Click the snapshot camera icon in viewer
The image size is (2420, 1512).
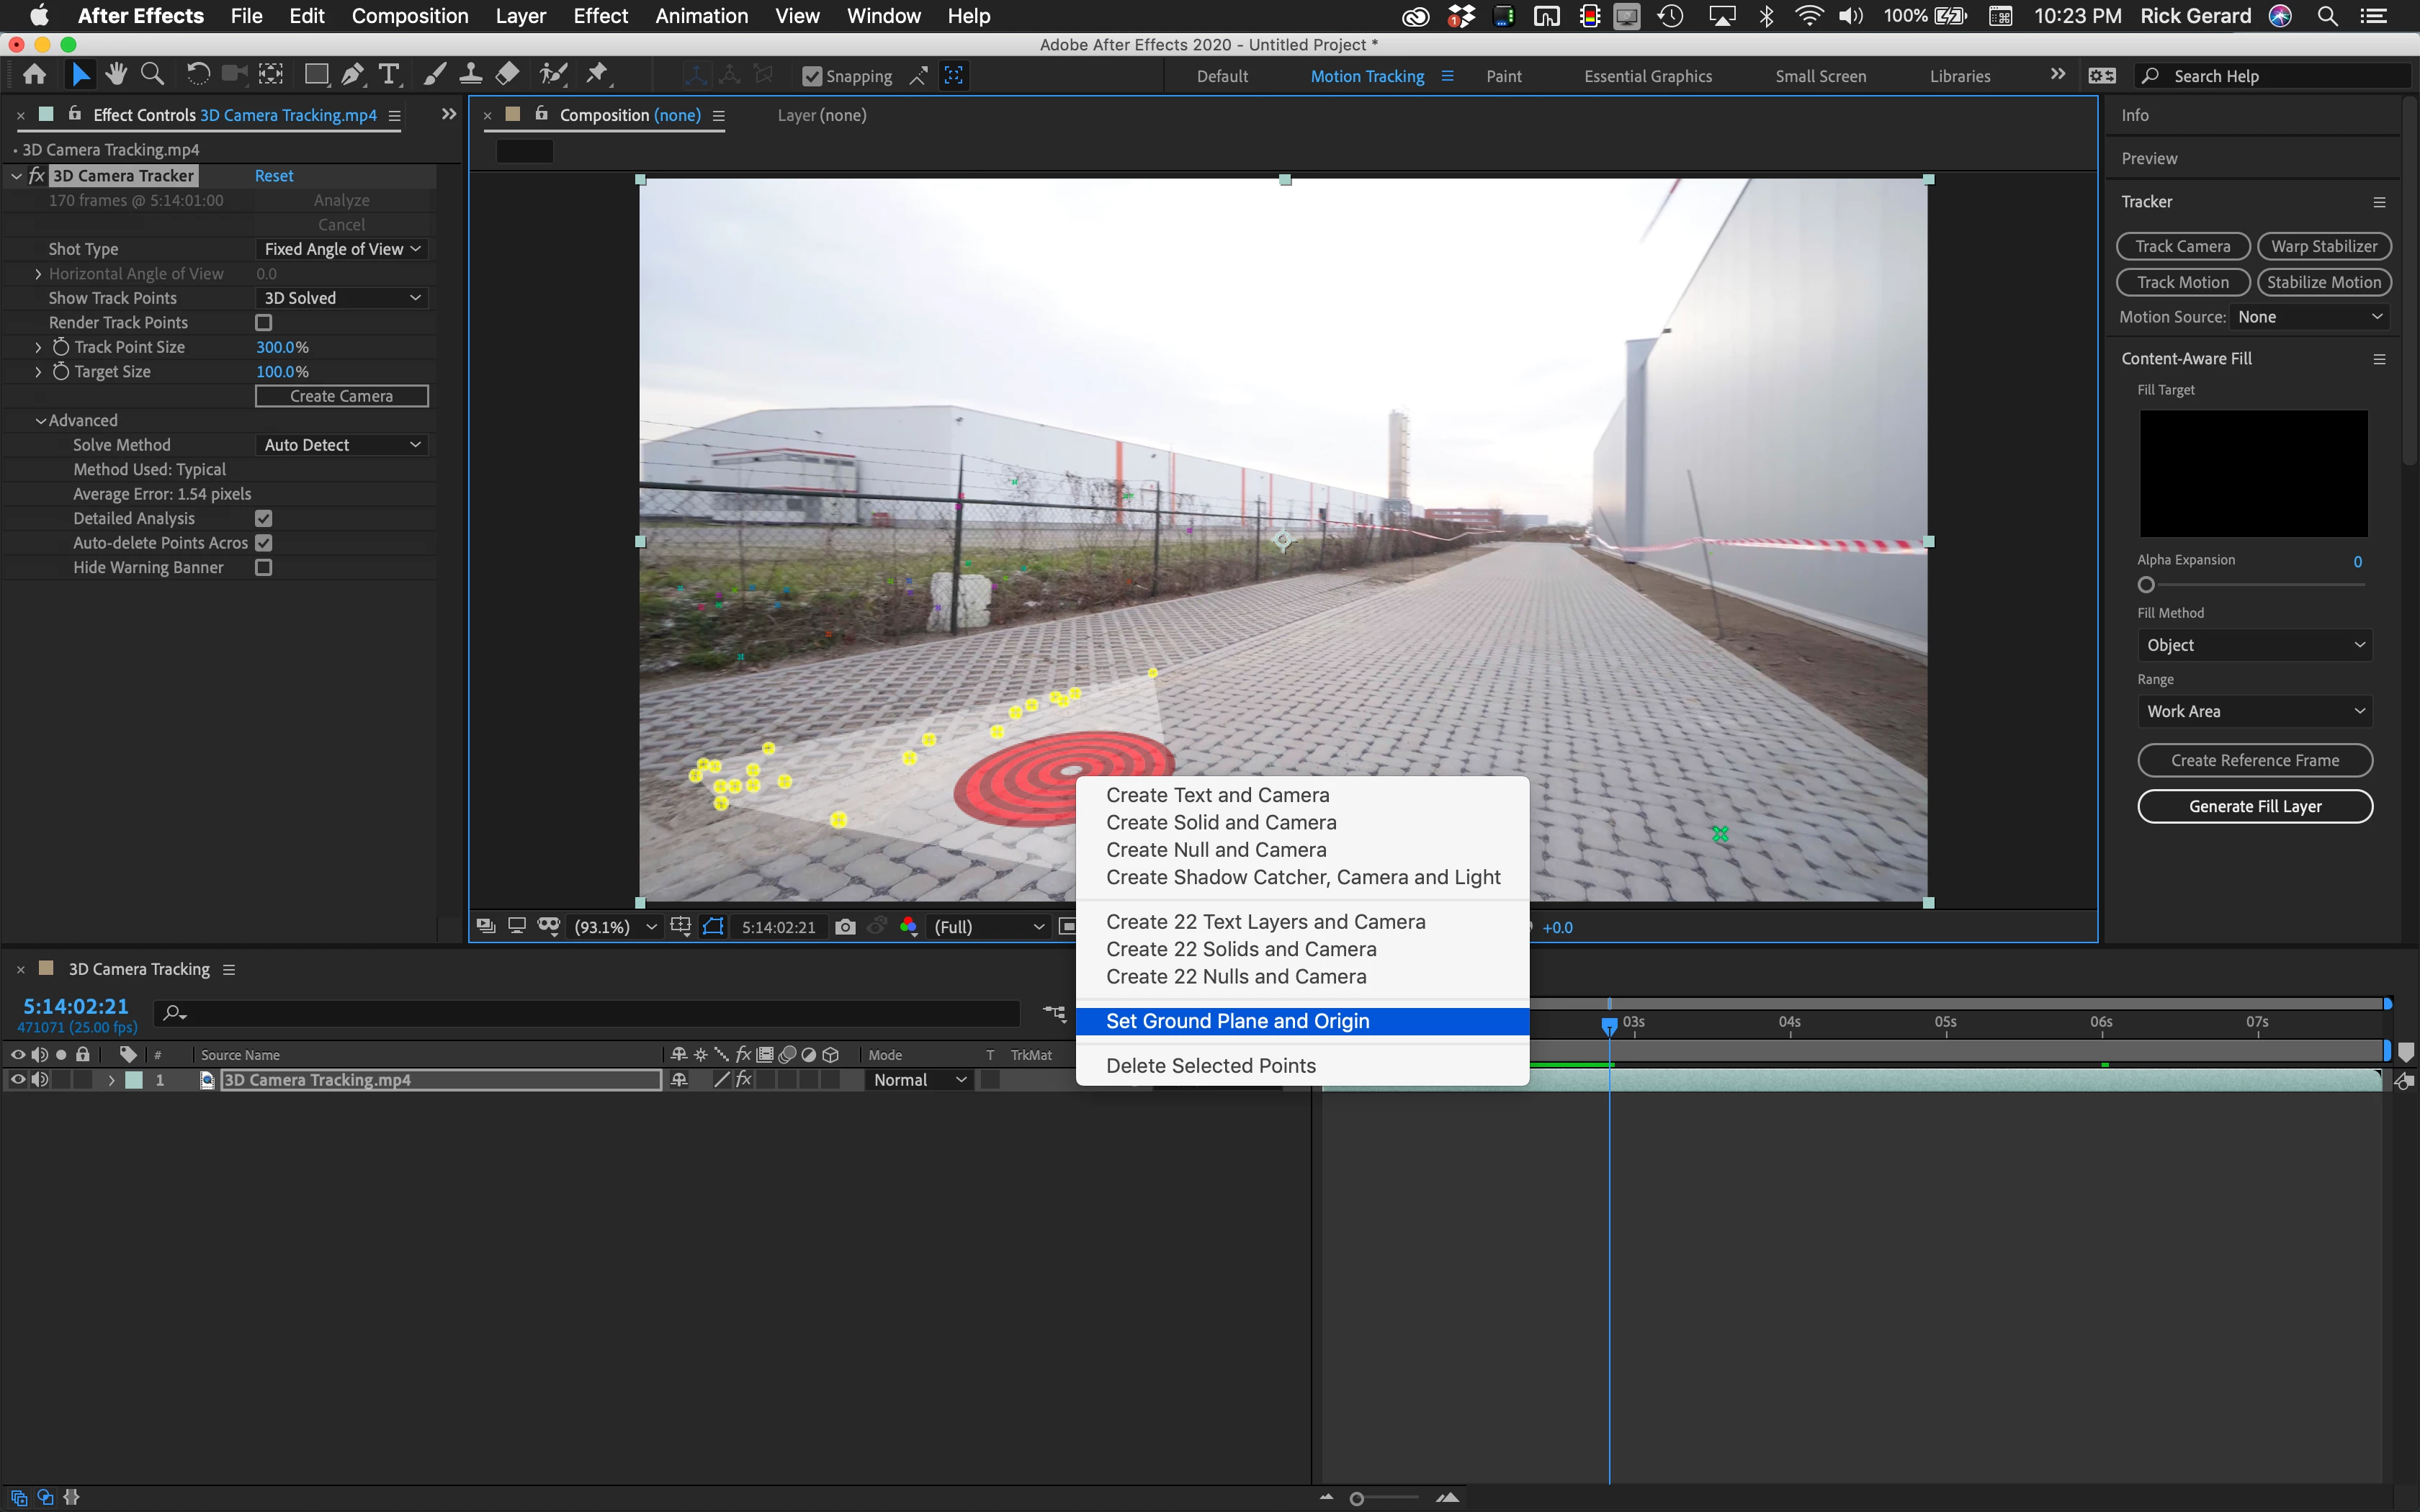coord(845,927)
